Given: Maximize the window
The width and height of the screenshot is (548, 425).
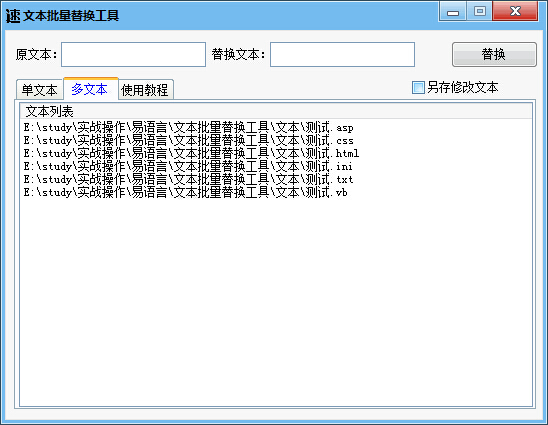Looking at the screenshot, I should (480, 12).
